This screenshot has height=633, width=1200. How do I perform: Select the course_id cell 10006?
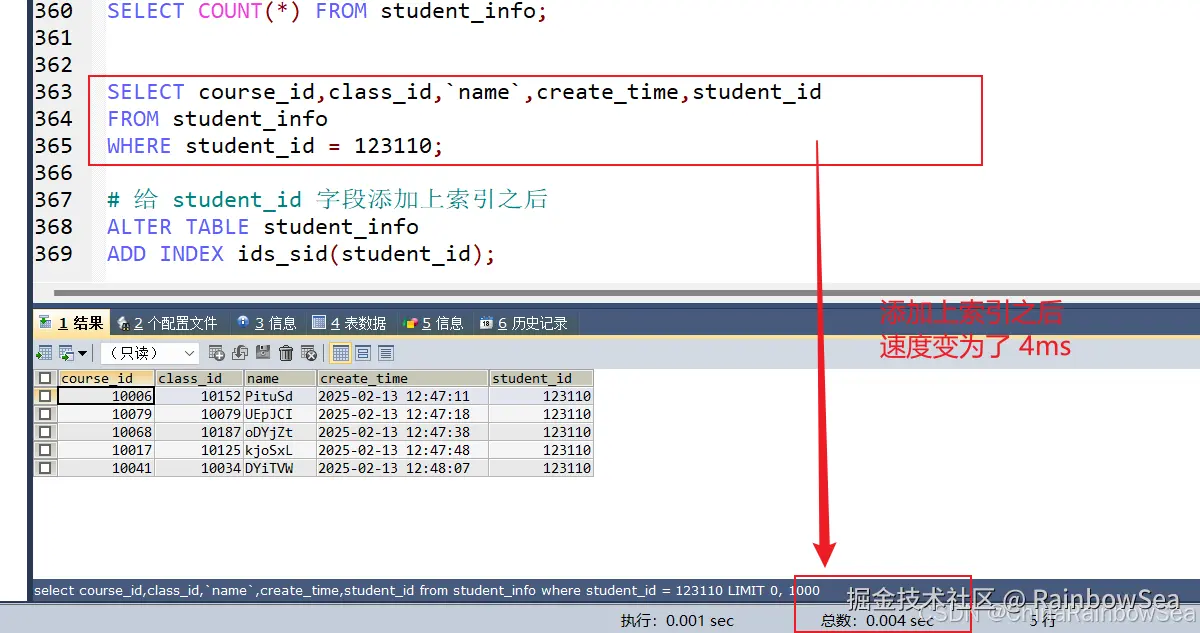106,396
